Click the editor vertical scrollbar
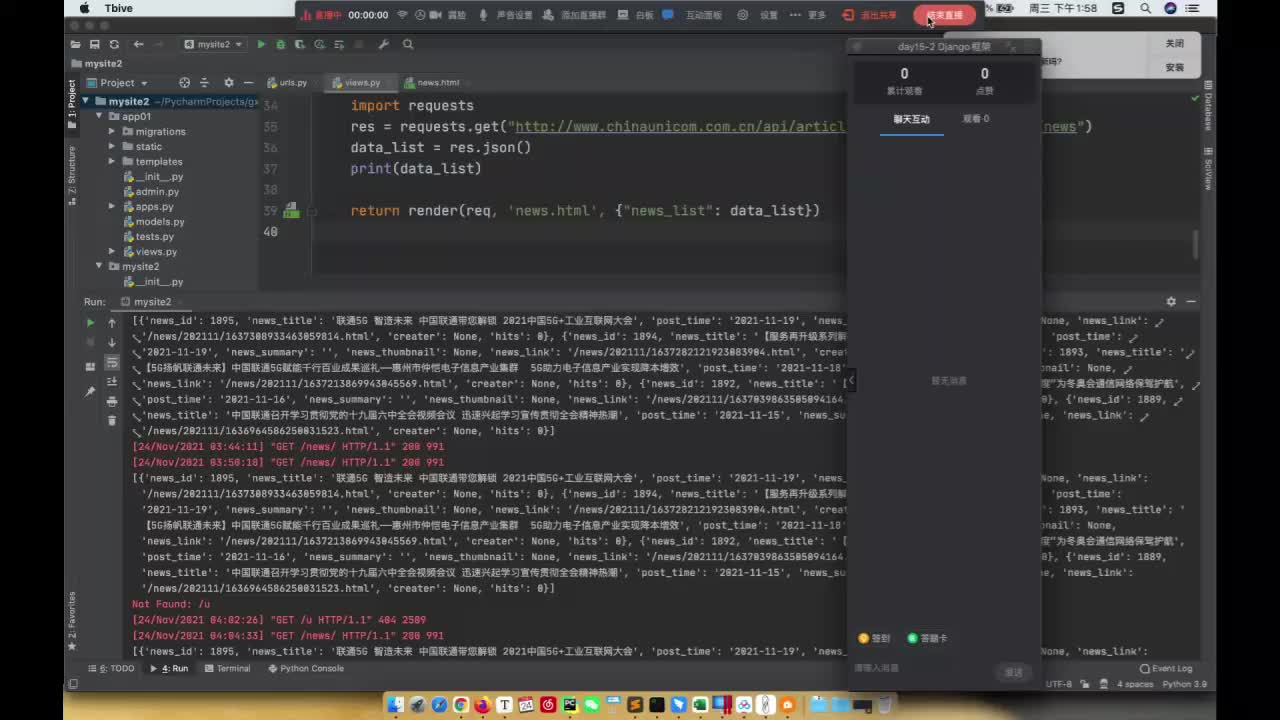 [x=1195, y=245]
